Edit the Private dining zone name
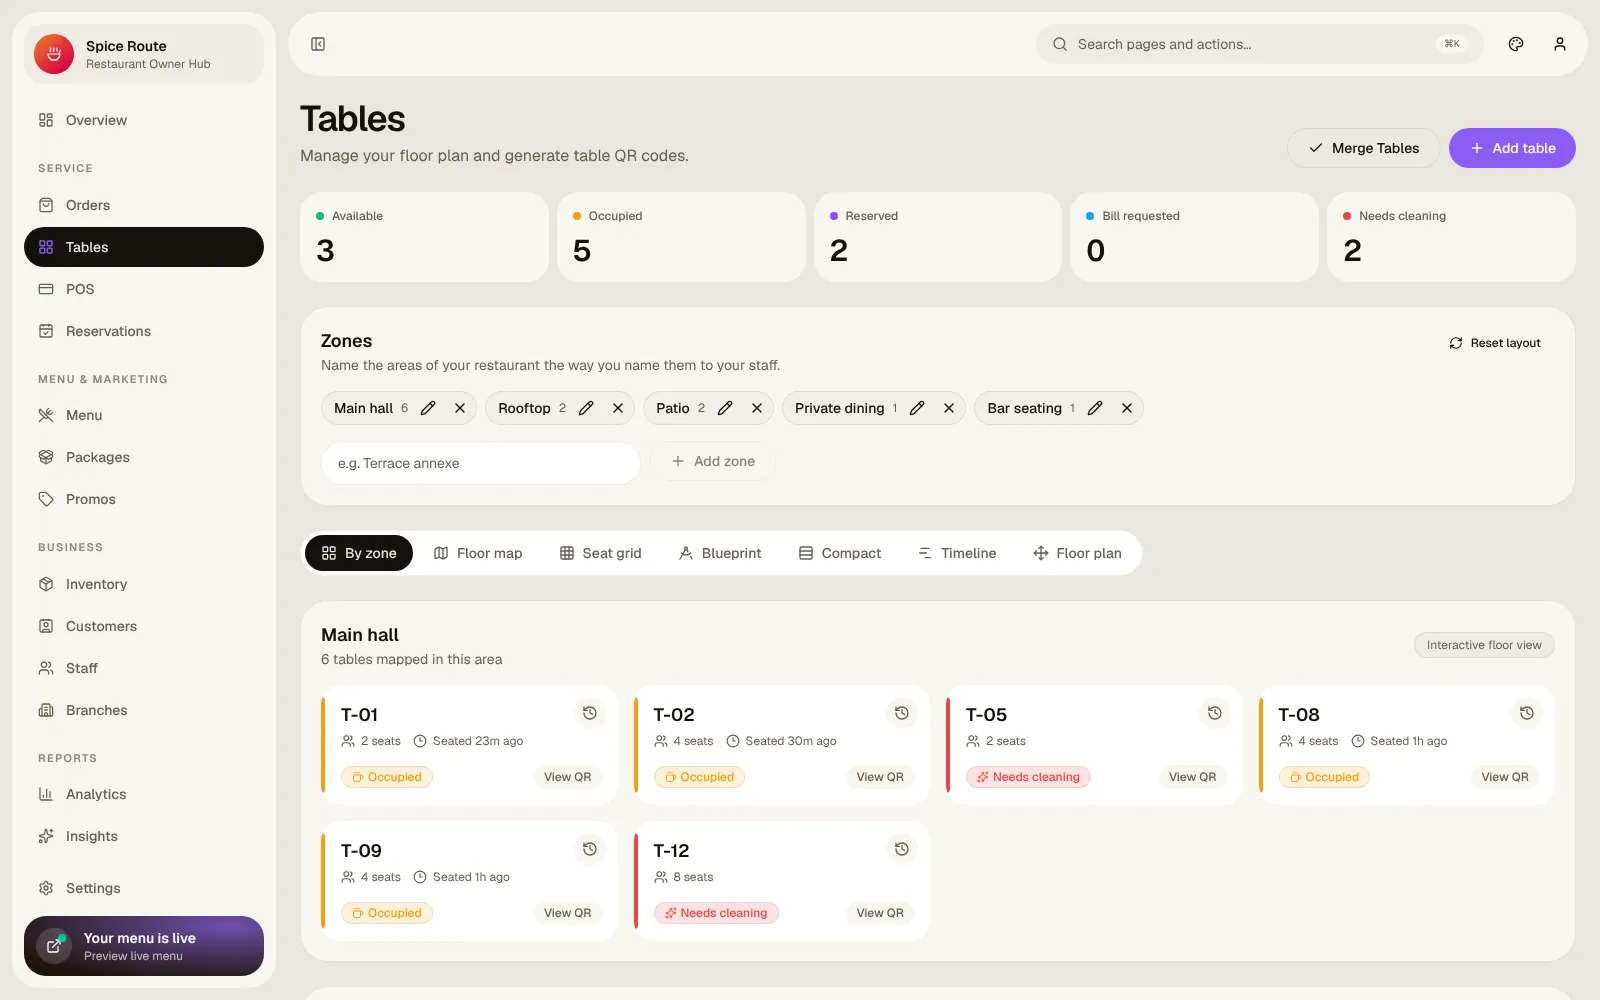The image size is (1600, 1000). point(917,408)
